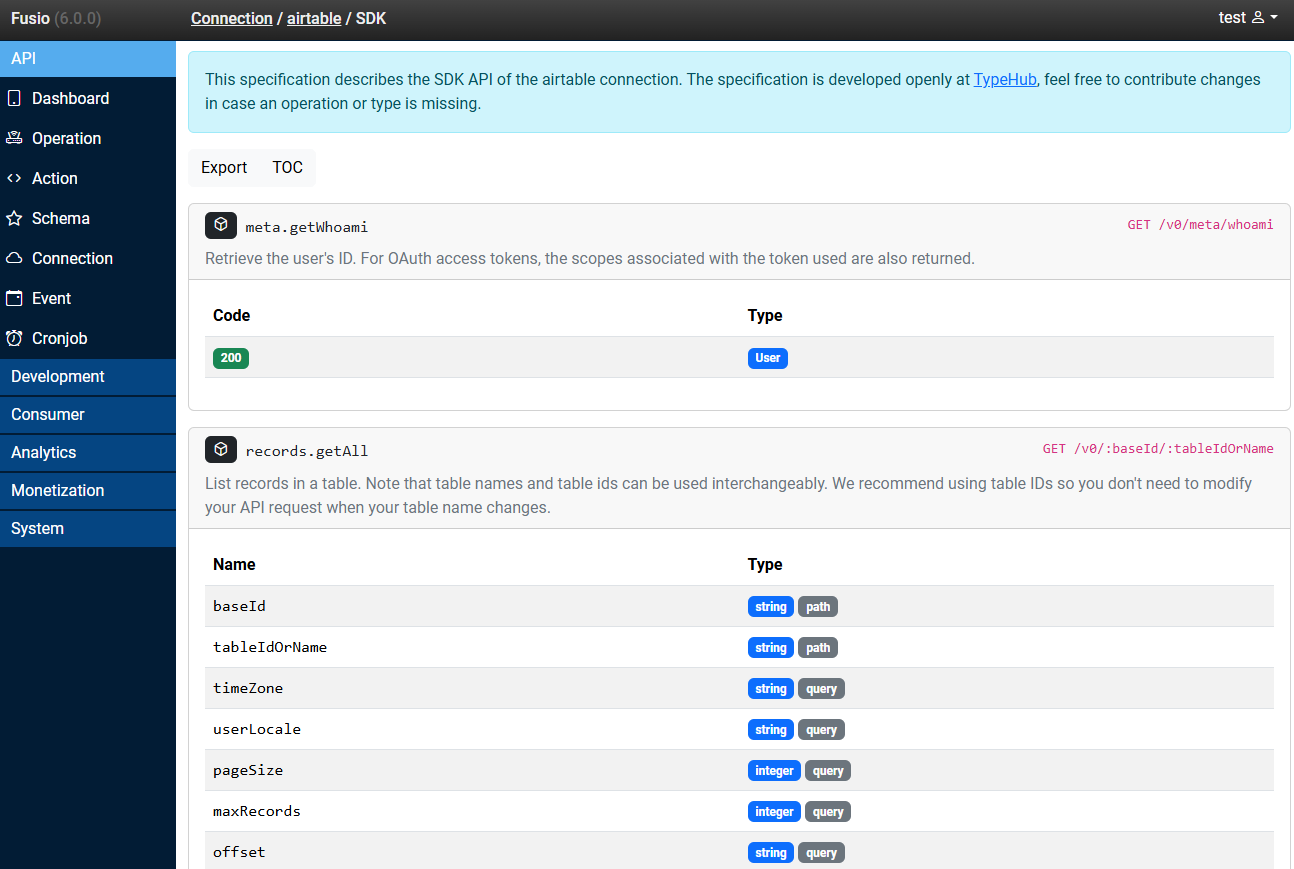1294x869 pixels.
Task: Click the box icon beside records.getAll
Action: [x=221, y=449]
